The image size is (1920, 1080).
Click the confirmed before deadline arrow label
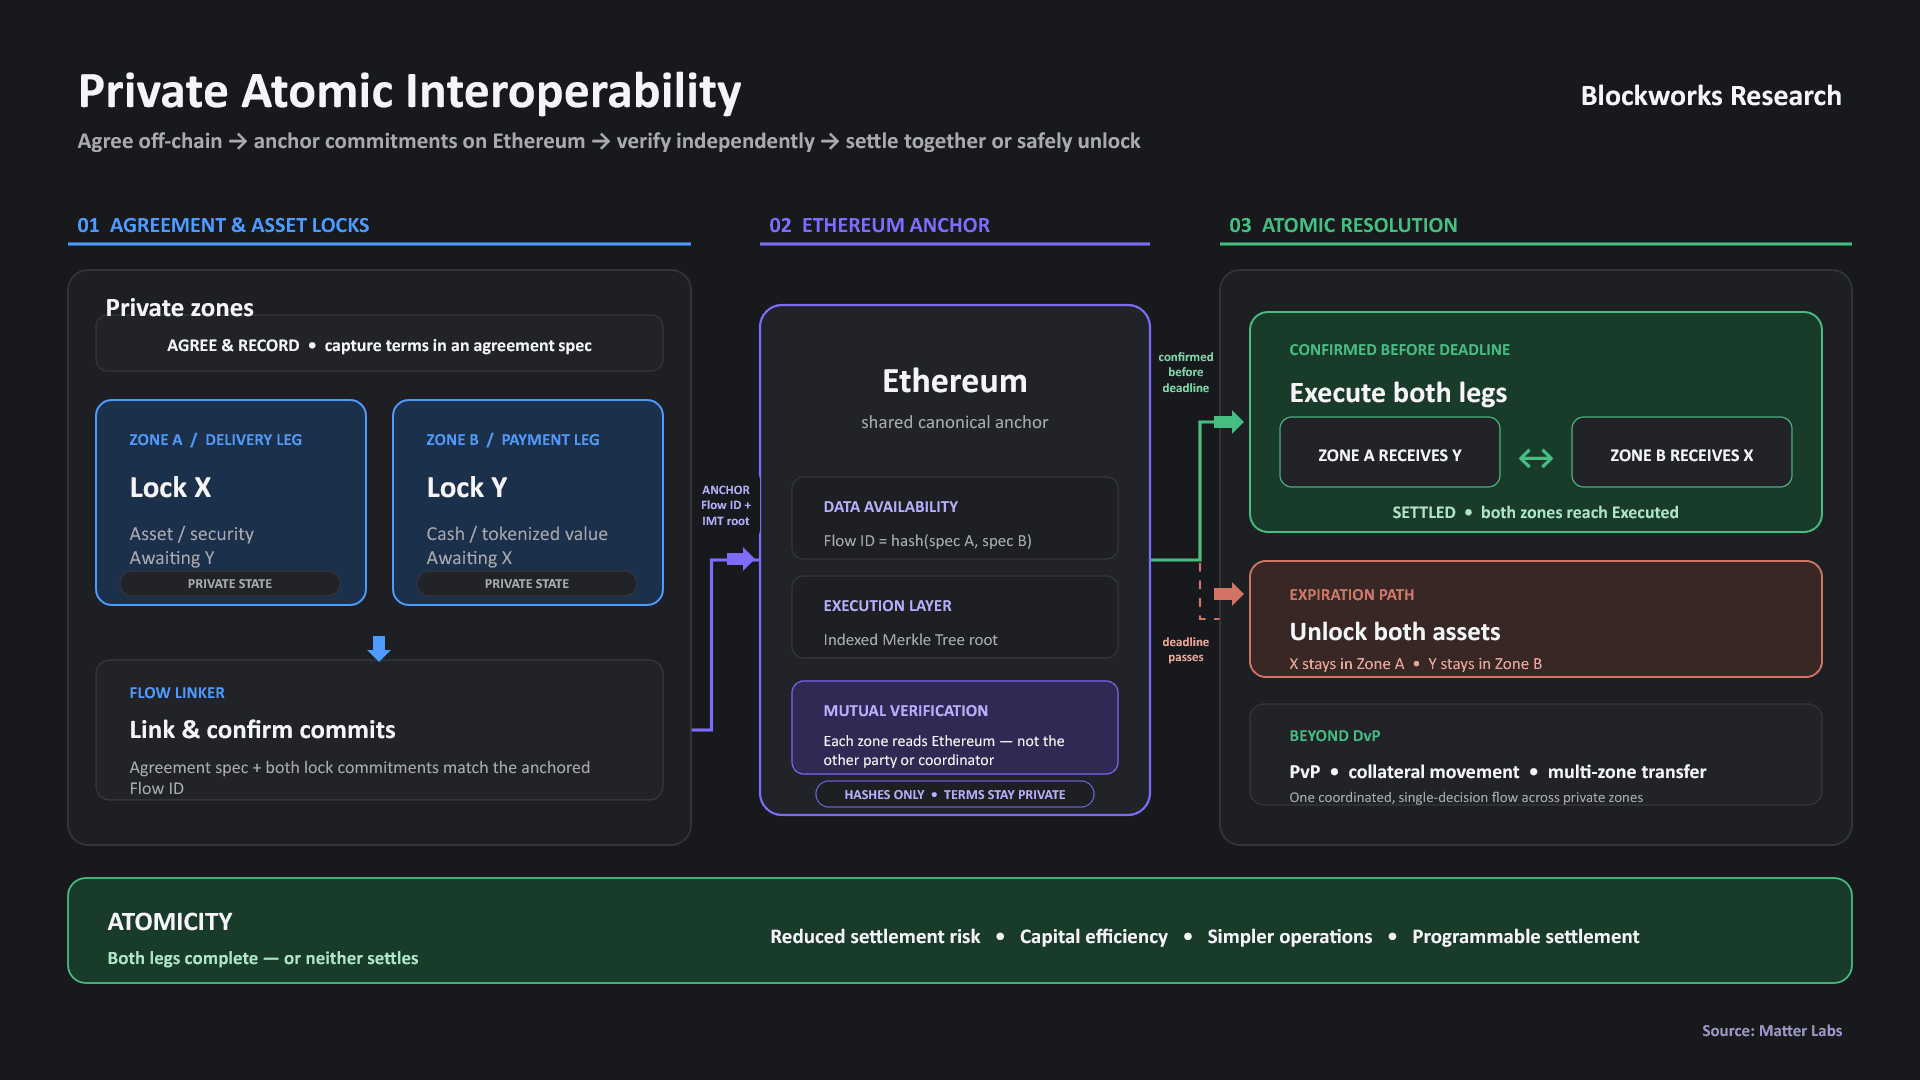coord(1186,372)
